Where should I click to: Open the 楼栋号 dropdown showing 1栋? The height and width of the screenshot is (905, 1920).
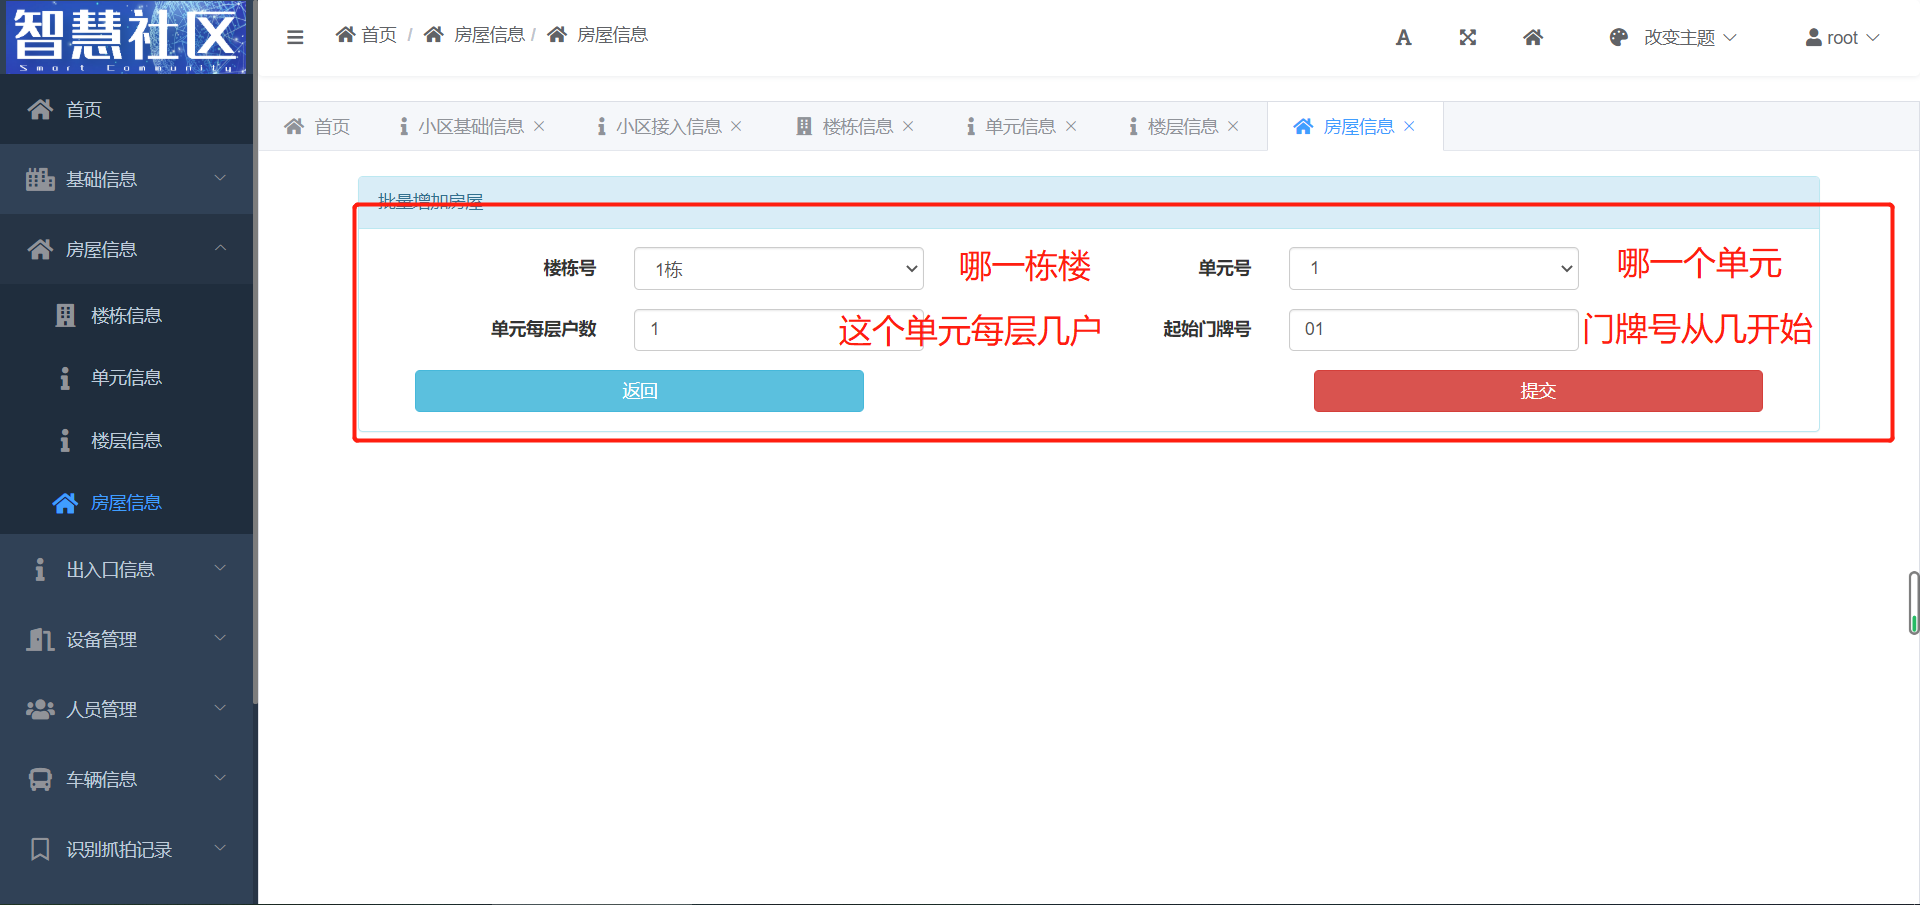click(778, 268)
